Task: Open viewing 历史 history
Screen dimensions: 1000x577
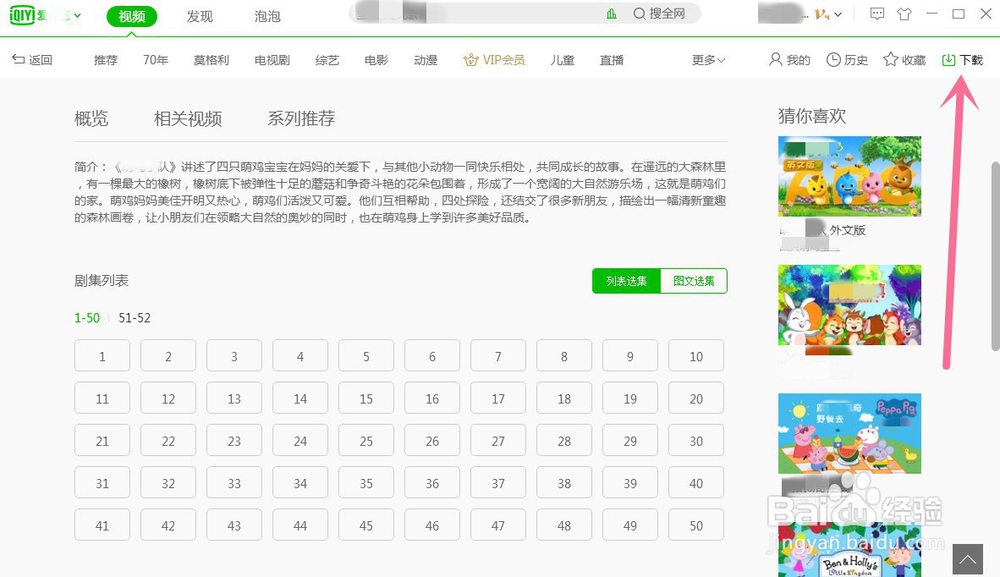Action: pyautogui.click(x=846, y=59)
